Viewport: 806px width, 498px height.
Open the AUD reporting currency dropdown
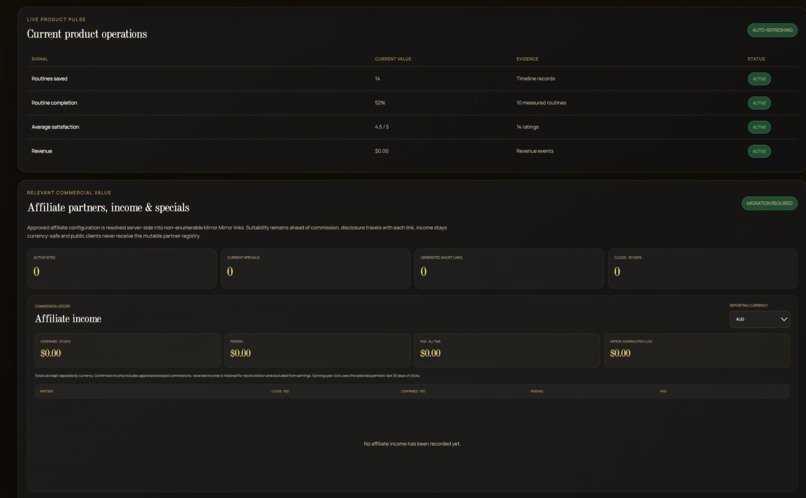pyautogui.click(x=759, y=319)
